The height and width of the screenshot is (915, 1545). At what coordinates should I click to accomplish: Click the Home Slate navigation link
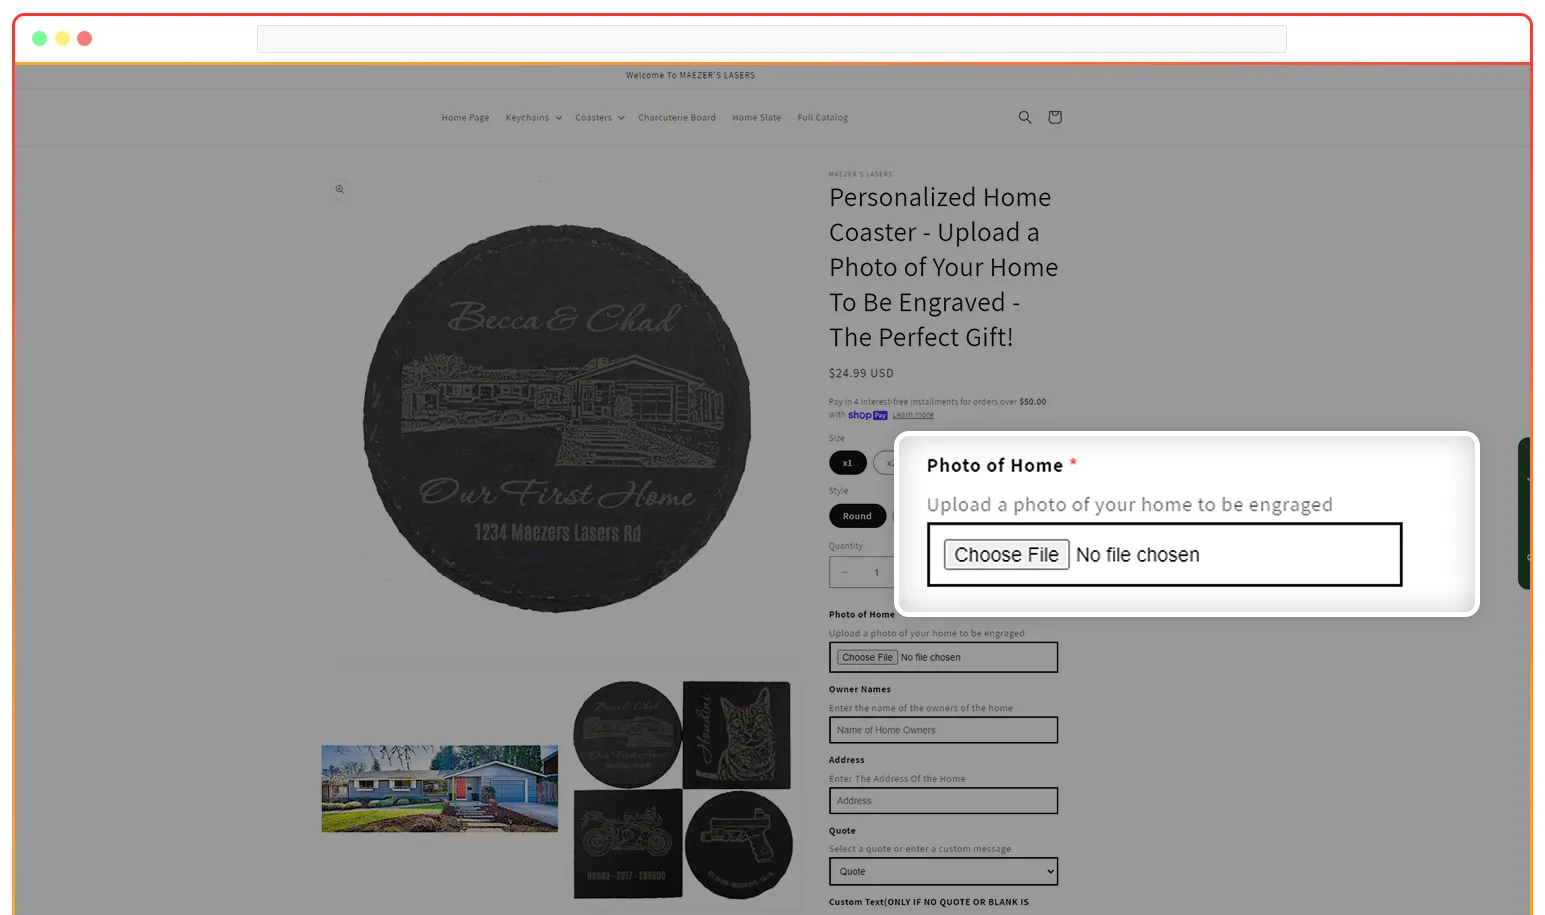[756, 117]
